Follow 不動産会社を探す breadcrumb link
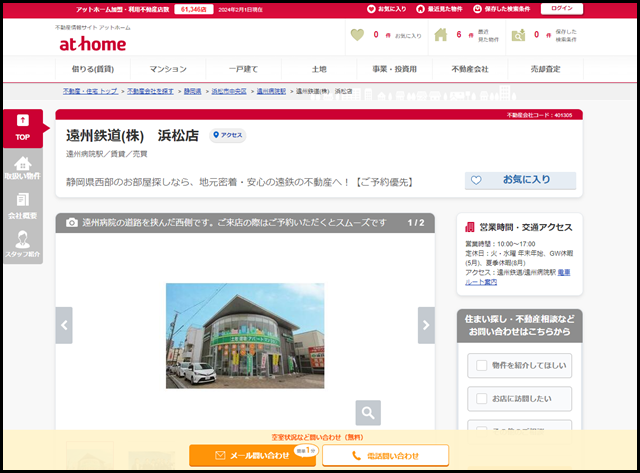The height and width of the screenshot is (473, 640). 150,91
